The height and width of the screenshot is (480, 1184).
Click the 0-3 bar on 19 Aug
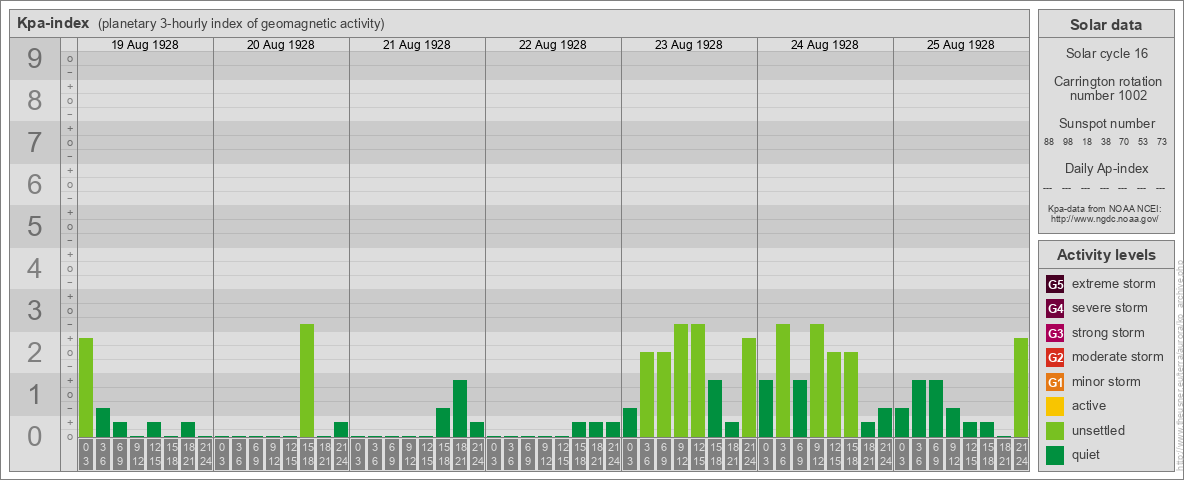tap(86, 387)
